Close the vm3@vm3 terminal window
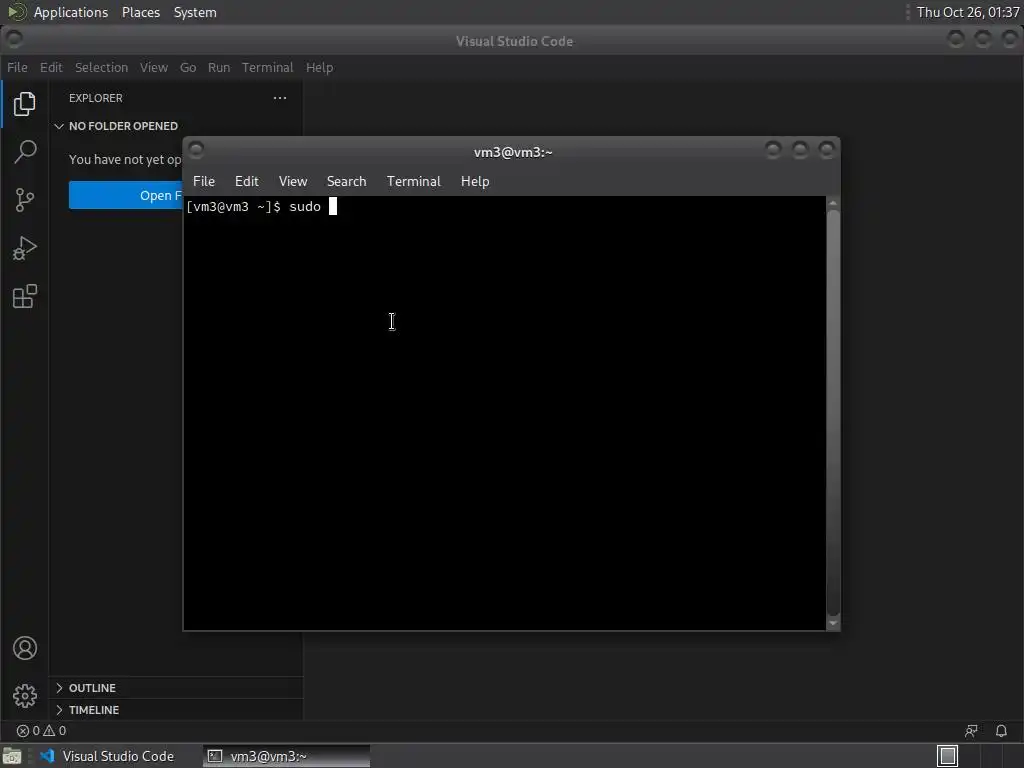Screen dimensions: 1024x768 827,150
